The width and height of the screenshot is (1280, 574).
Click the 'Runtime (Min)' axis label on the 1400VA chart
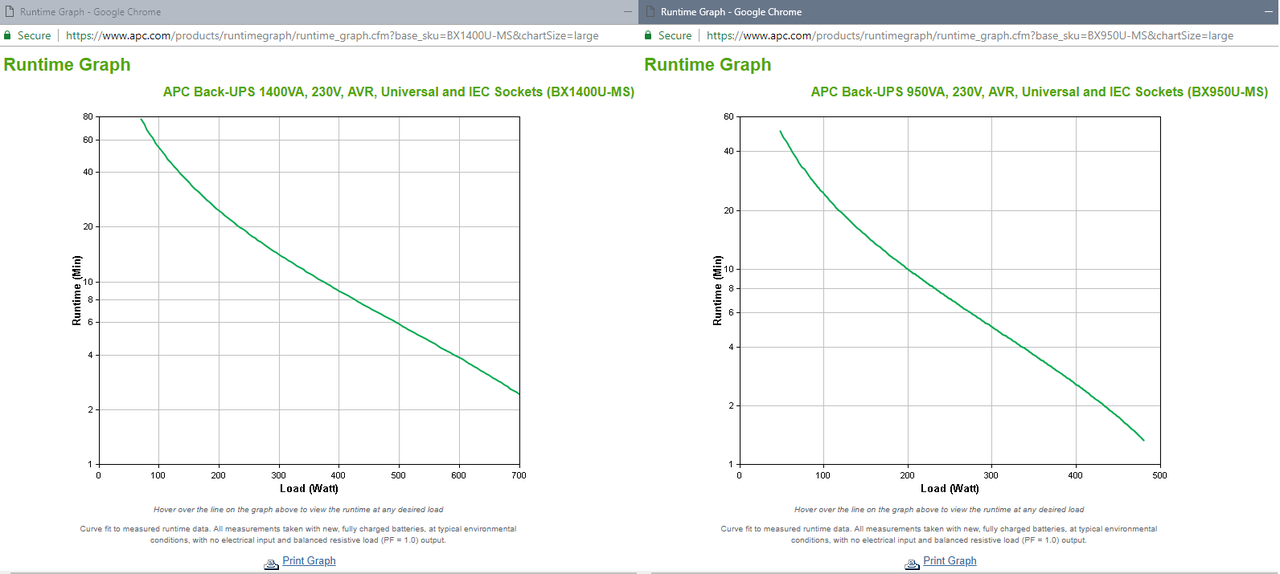pyautogui.click(x=77, y=290)
